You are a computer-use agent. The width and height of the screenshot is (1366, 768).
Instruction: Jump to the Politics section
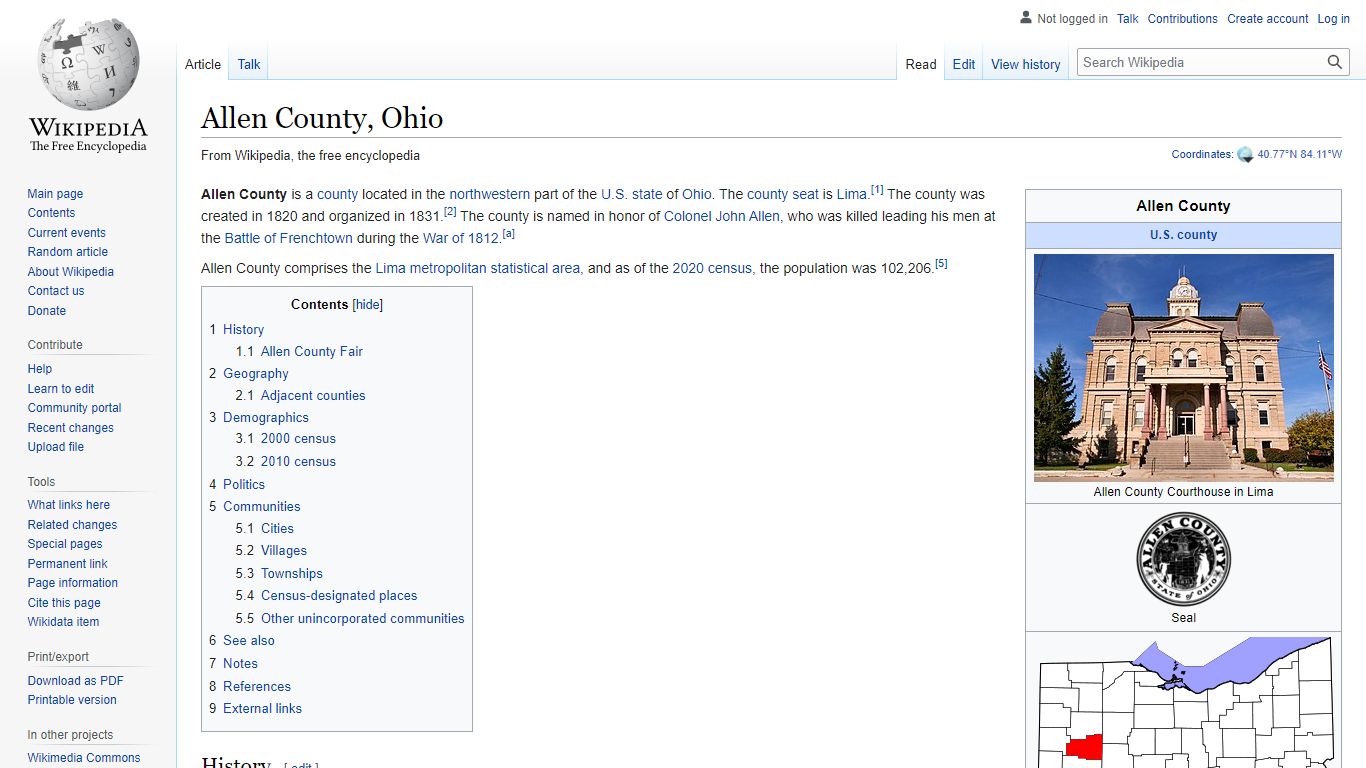(x=244, y=484)
